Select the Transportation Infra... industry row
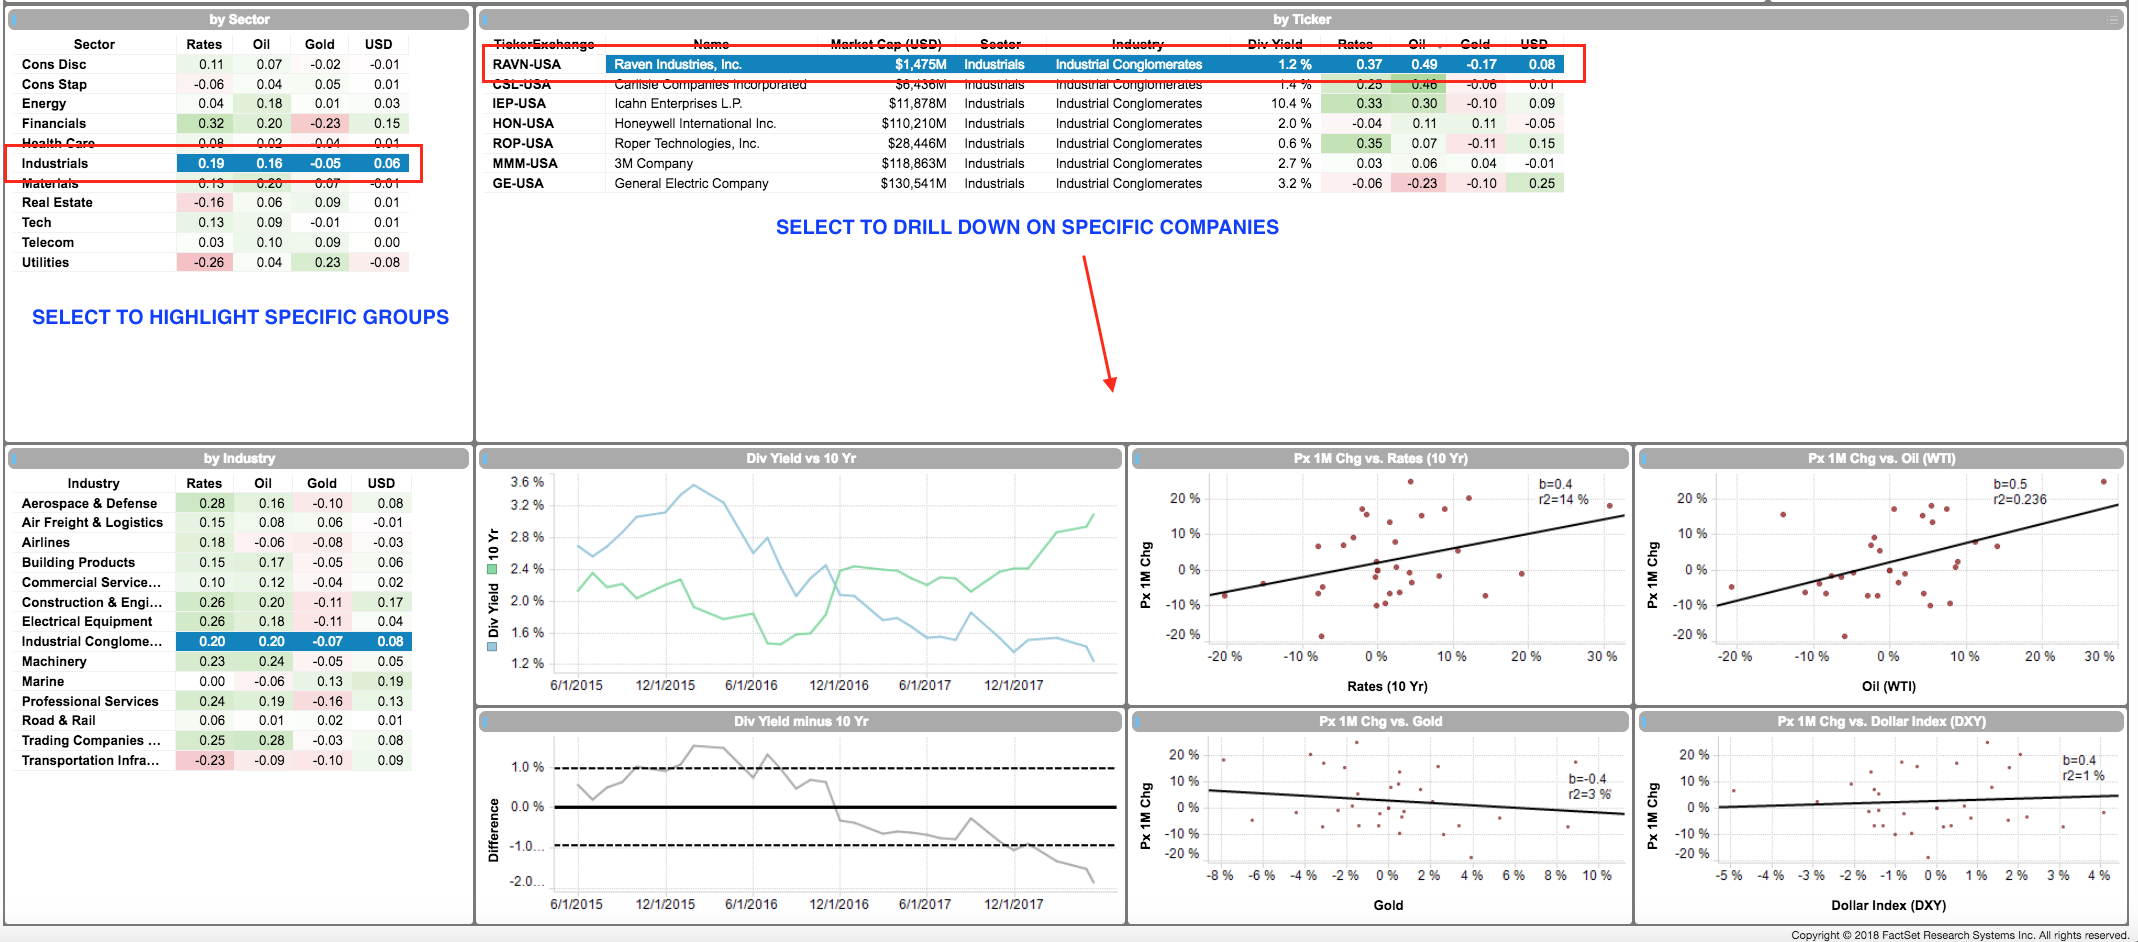This screenshot has height=942, width=2138. [x=211, y=760]
